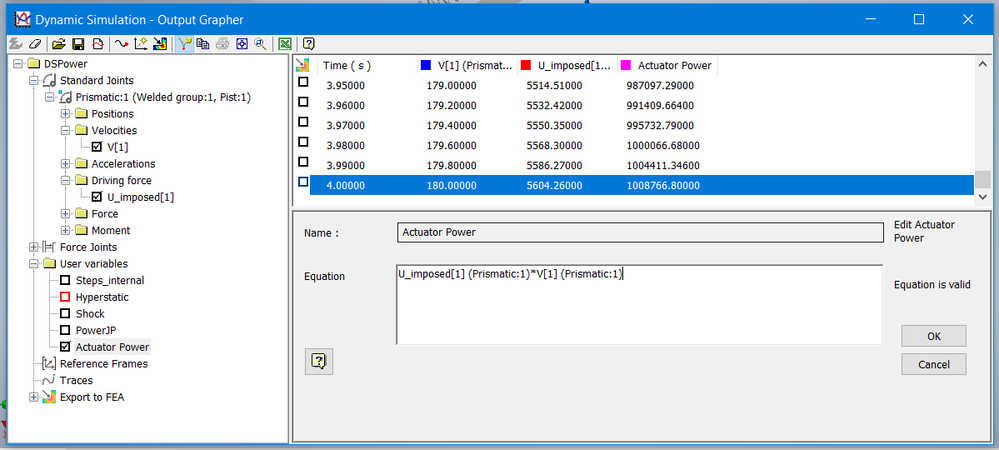Enable the PowerJP user variable checkbox
The height and width of the screenshot is (450, 999).
[64, 330]
